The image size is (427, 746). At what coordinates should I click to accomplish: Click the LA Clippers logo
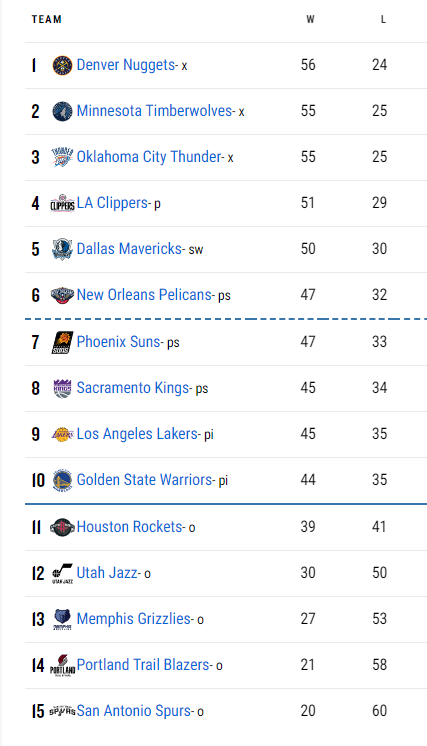click(x=62, y=203)
